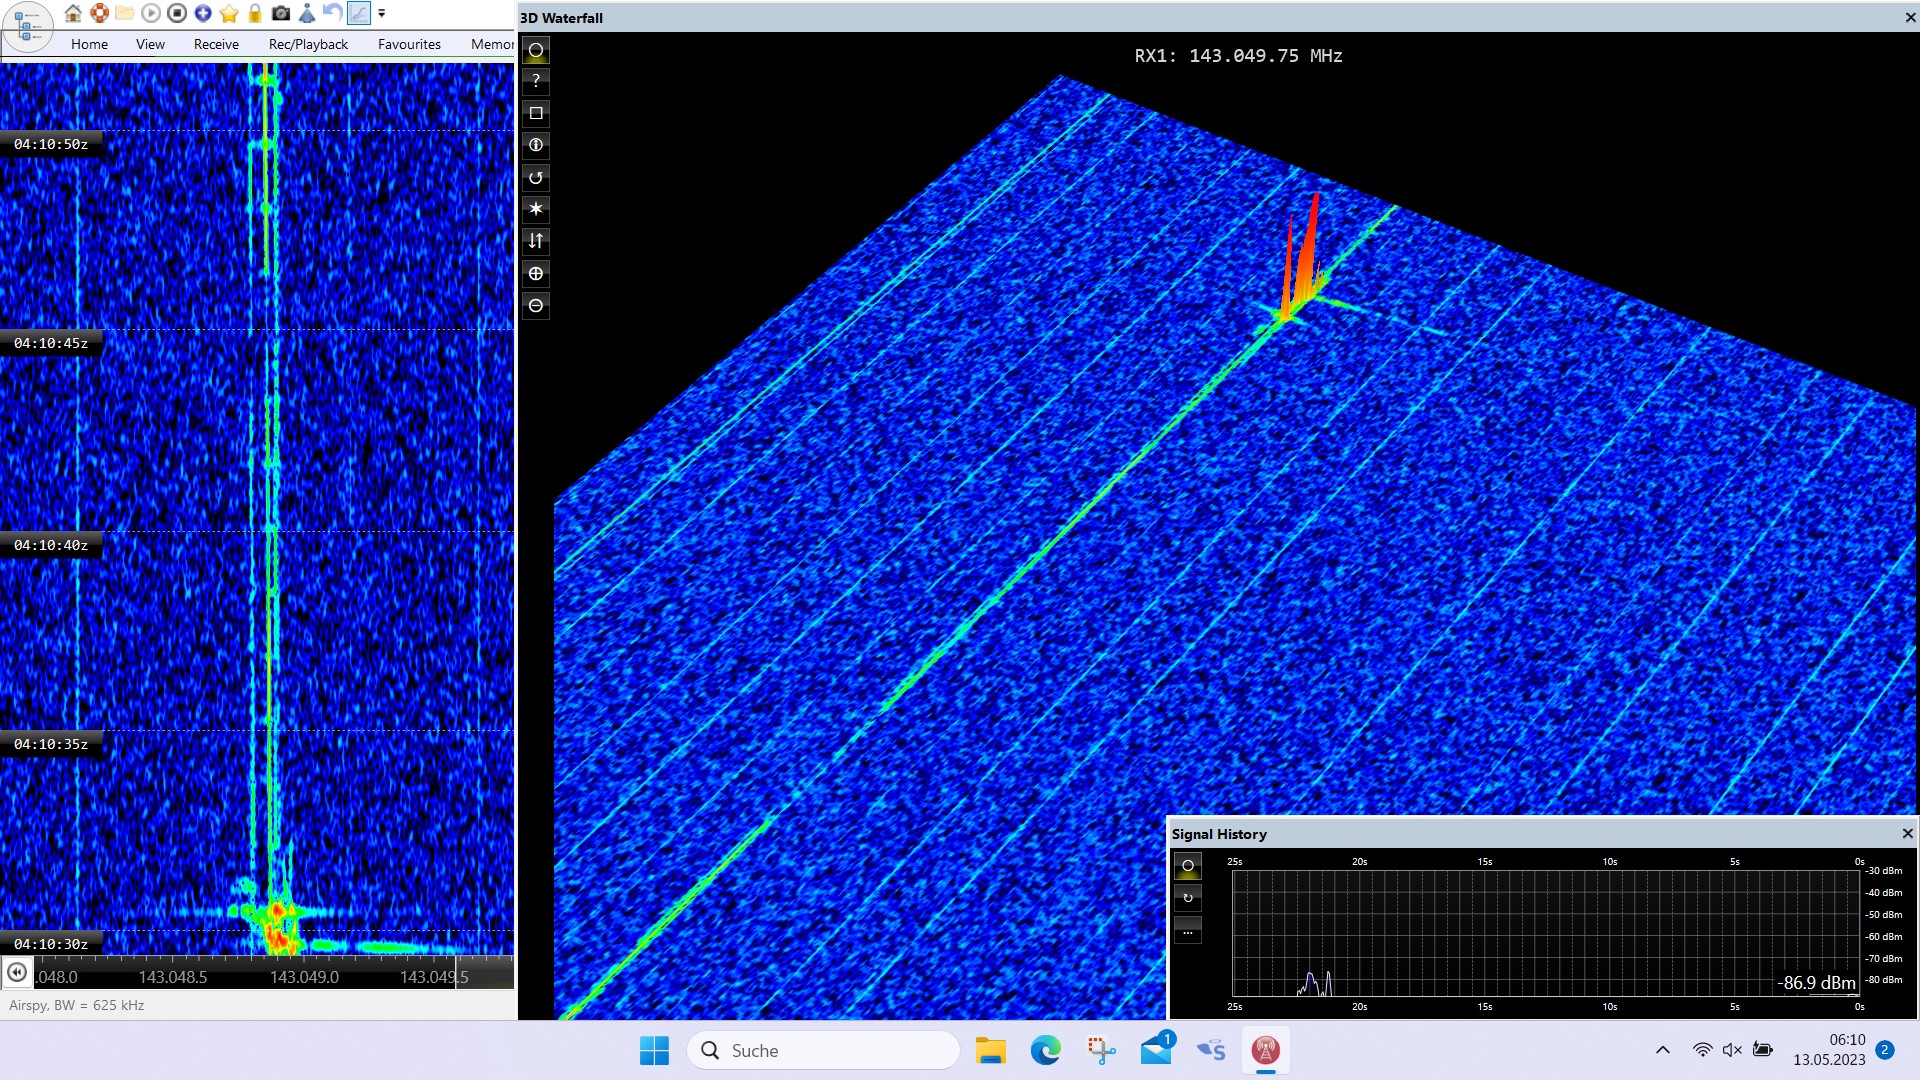
Task: Open the notification badge showing 2
Action: point(1885,1050)
